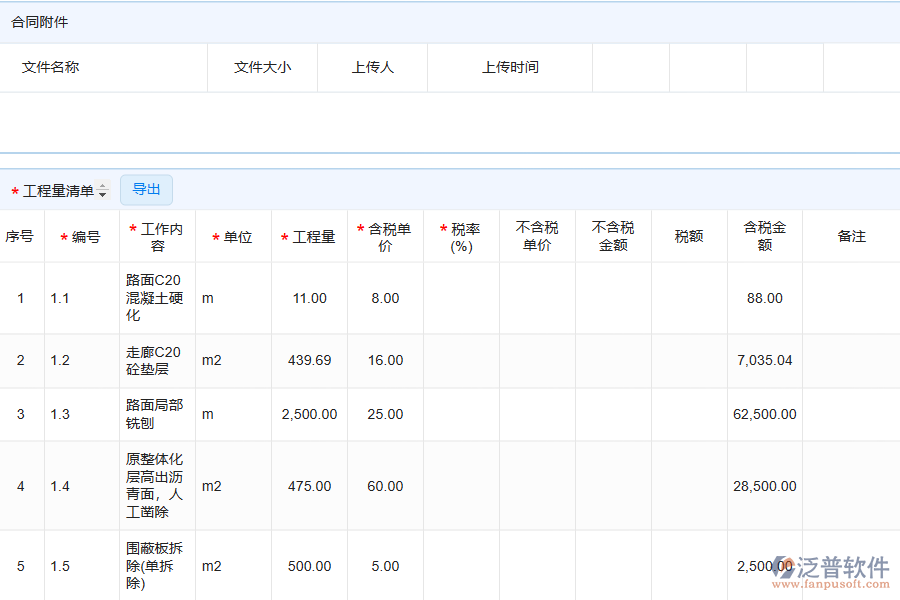This screenshot has height=600, width=900.
Task: Click the 上传时间 column header
Action: click(x=510, y=67)
